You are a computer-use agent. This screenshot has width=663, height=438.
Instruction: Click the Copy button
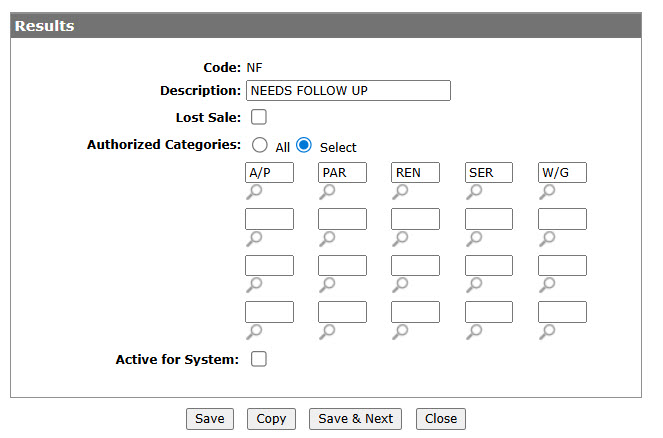point(271,419)
